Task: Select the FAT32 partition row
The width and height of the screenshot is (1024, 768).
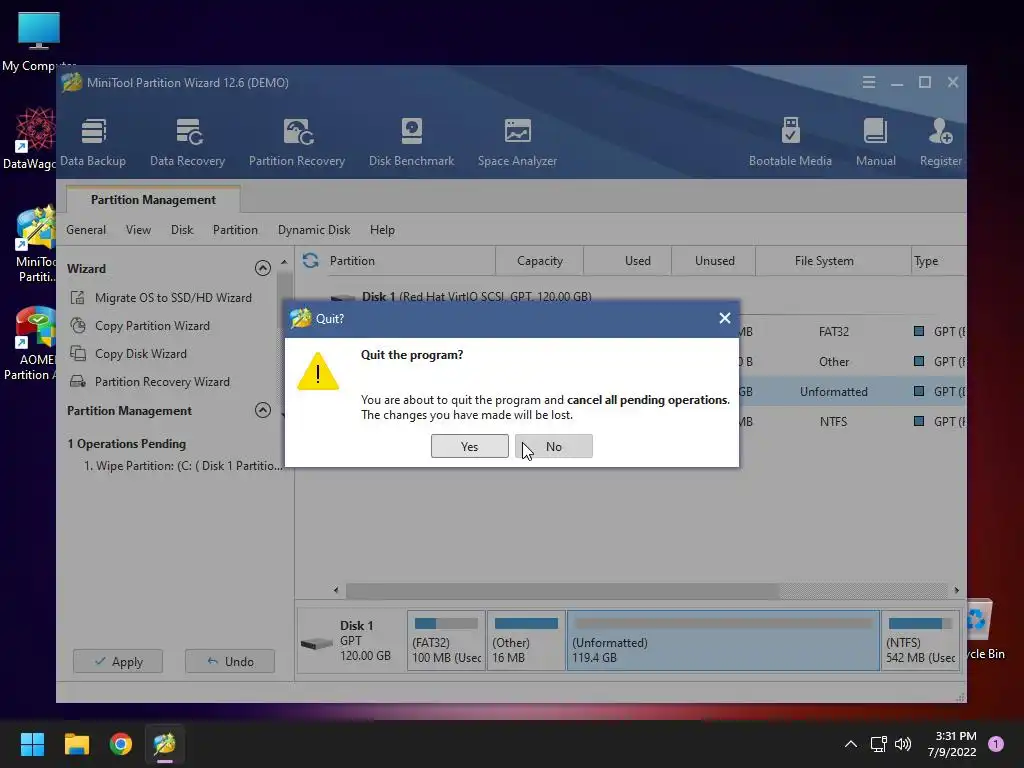Action: (x=853, y=332)
